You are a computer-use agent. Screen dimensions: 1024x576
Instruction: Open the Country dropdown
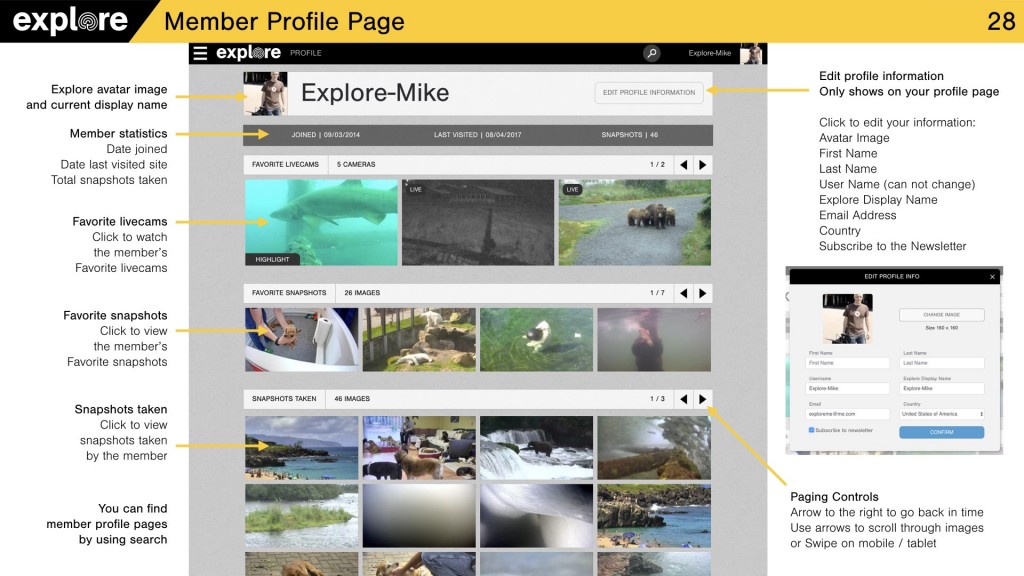click(941, 414)
